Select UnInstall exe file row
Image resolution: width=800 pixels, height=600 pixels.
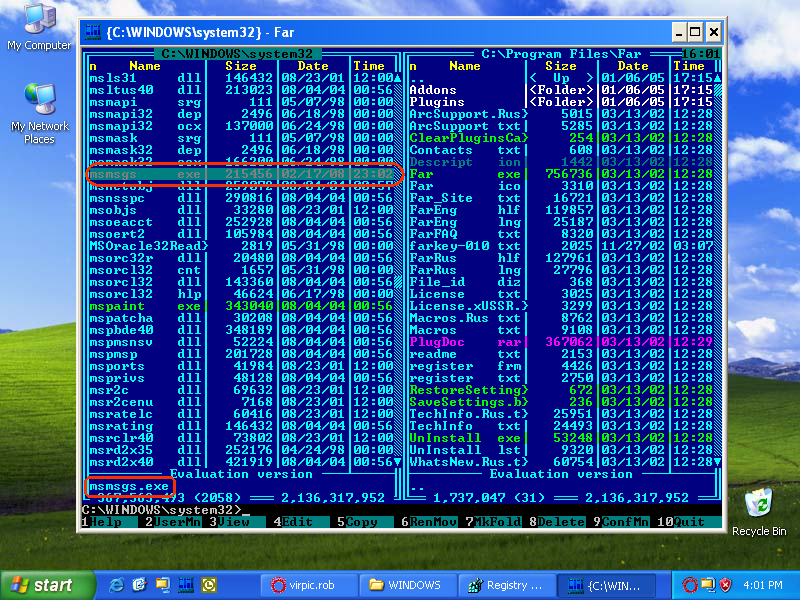coord(561,438)
